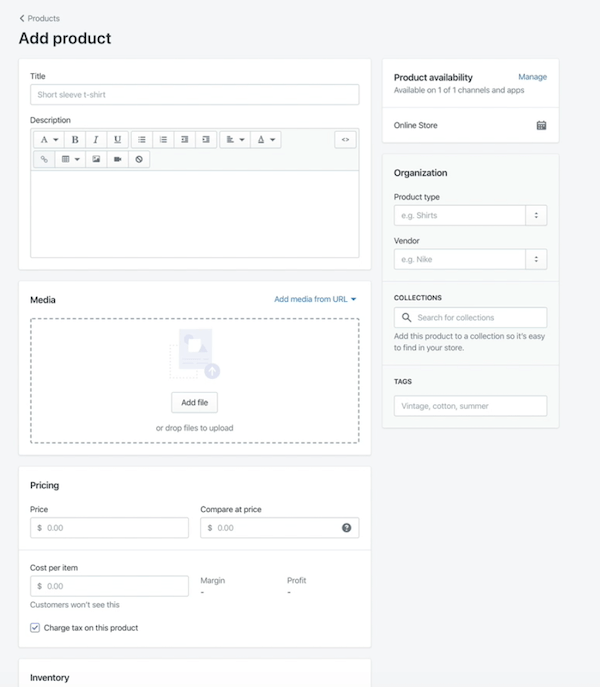Click 'Available on 1 of 1 channels' text
The height and width of the screenshot is (687, 600).
(459, 90)
